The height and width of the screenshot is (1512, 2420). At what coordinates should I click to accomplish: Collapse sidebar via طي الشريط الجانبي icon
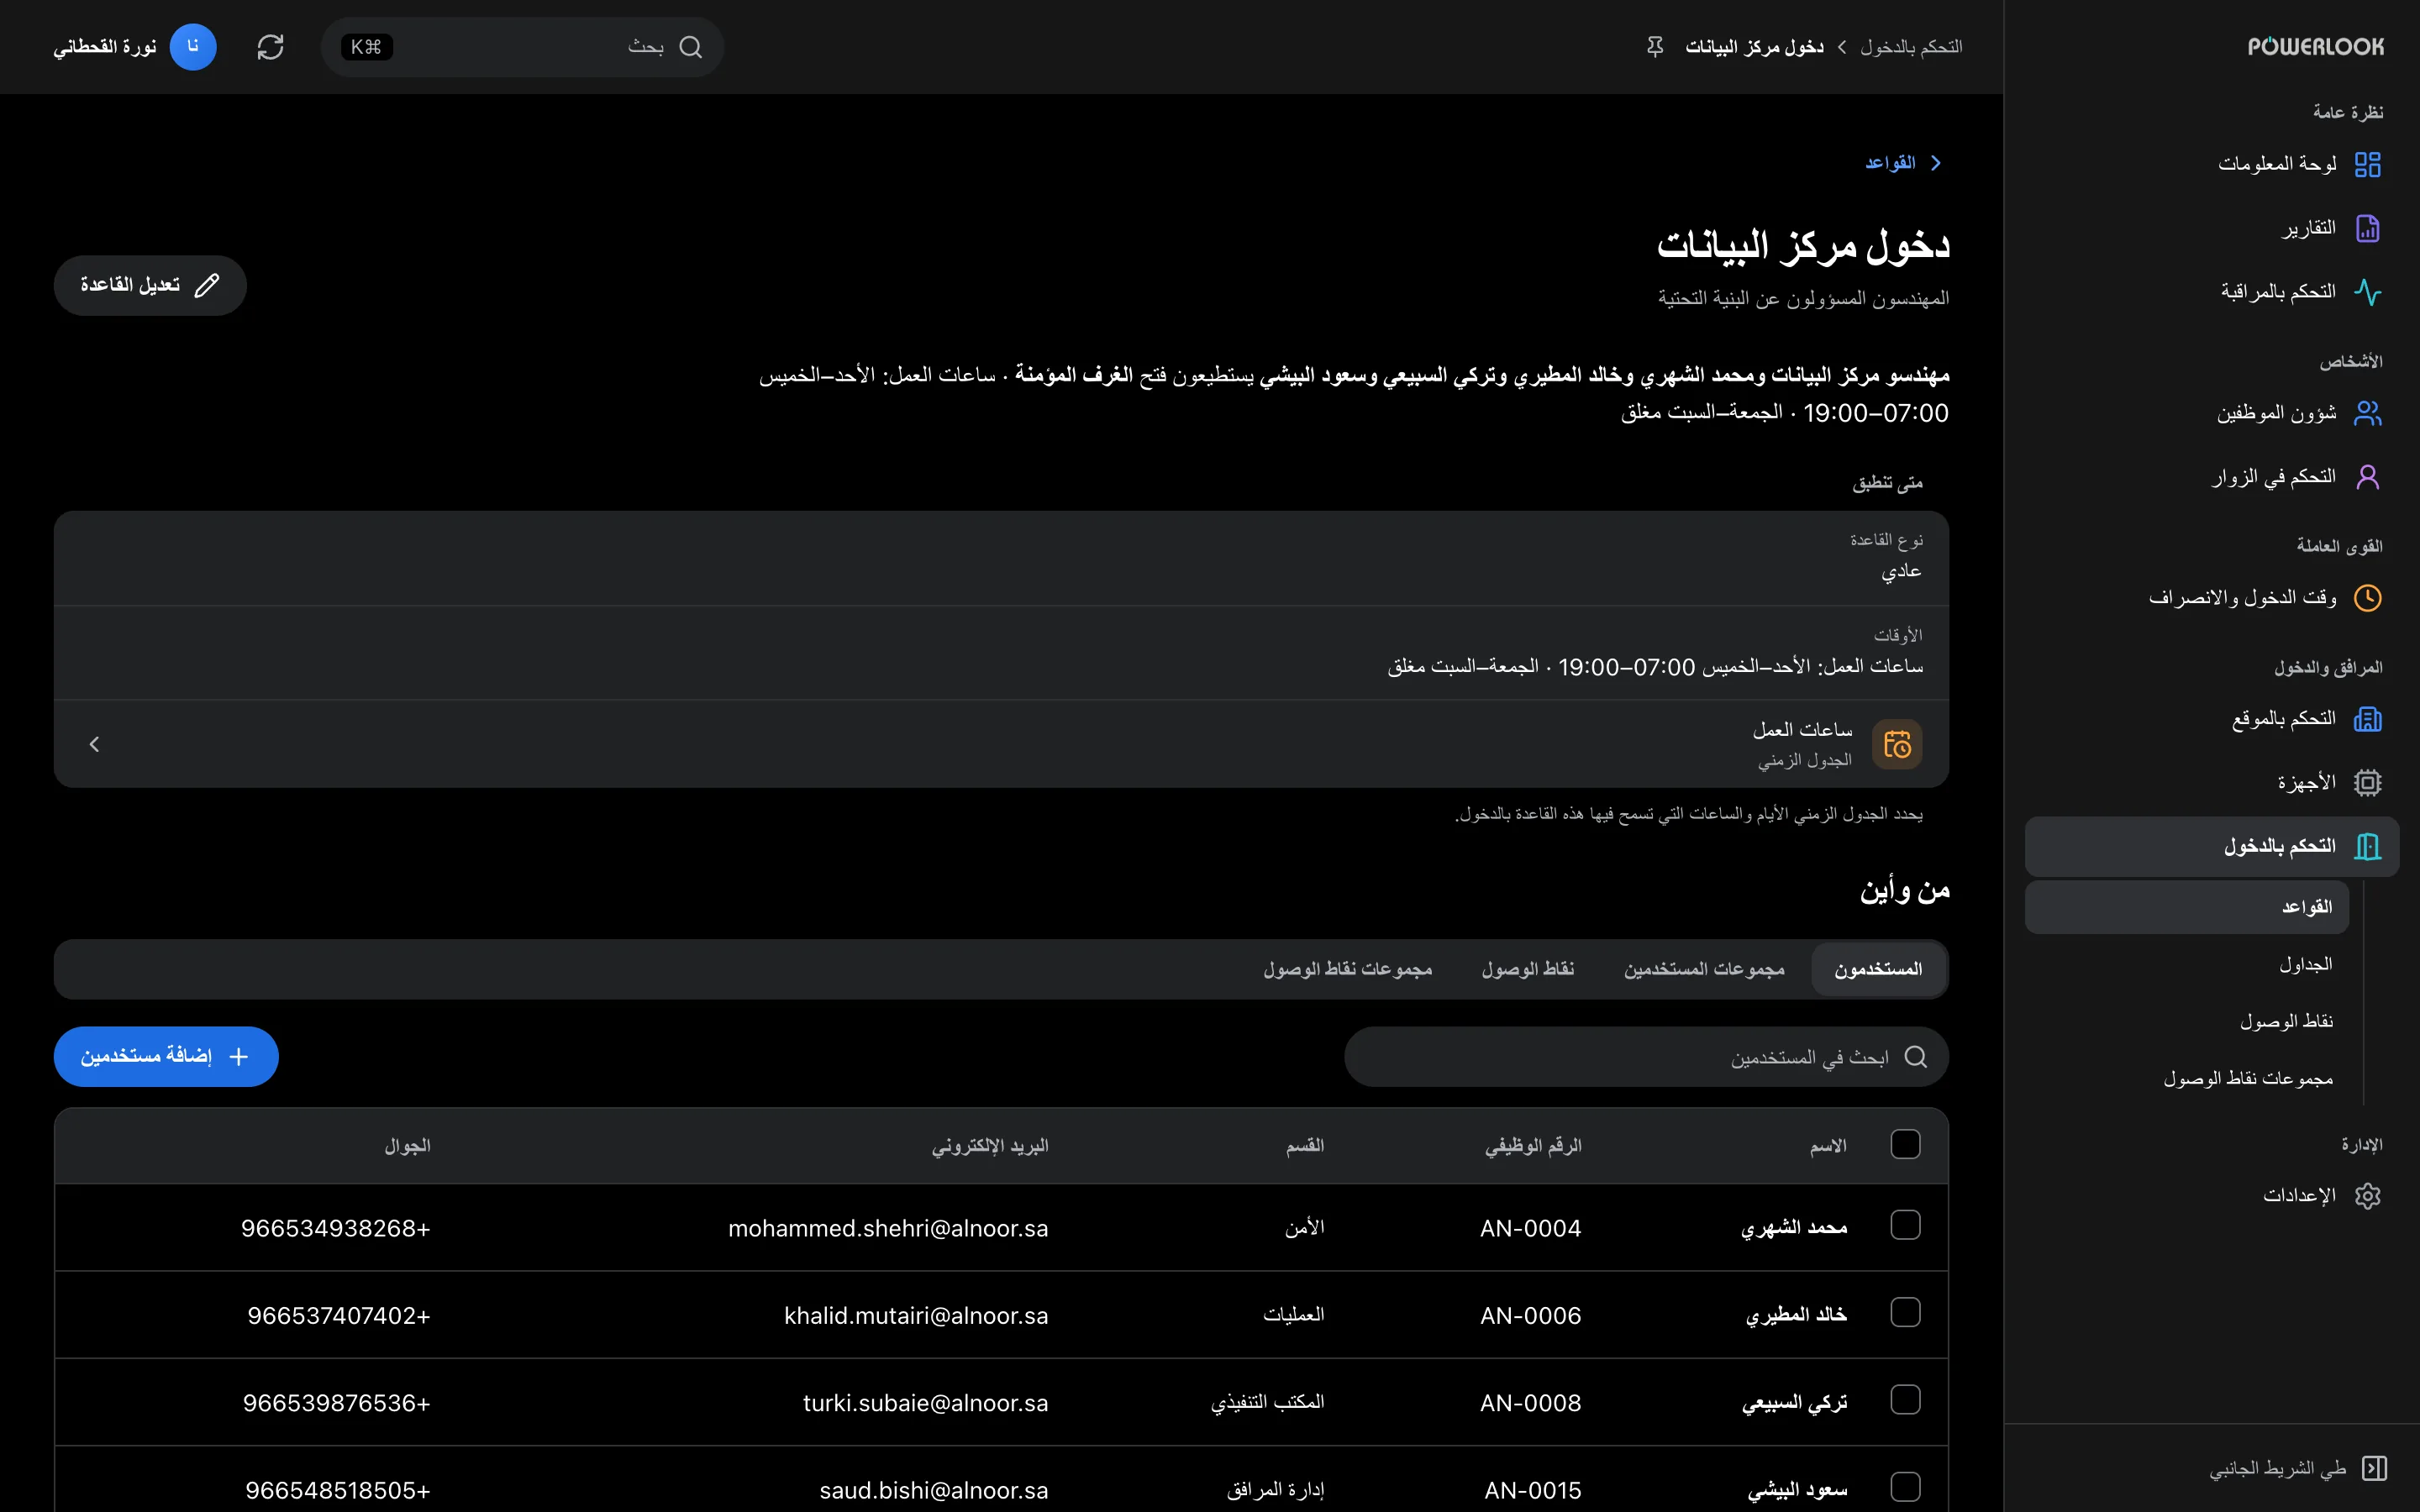tap(2374, 1468)
